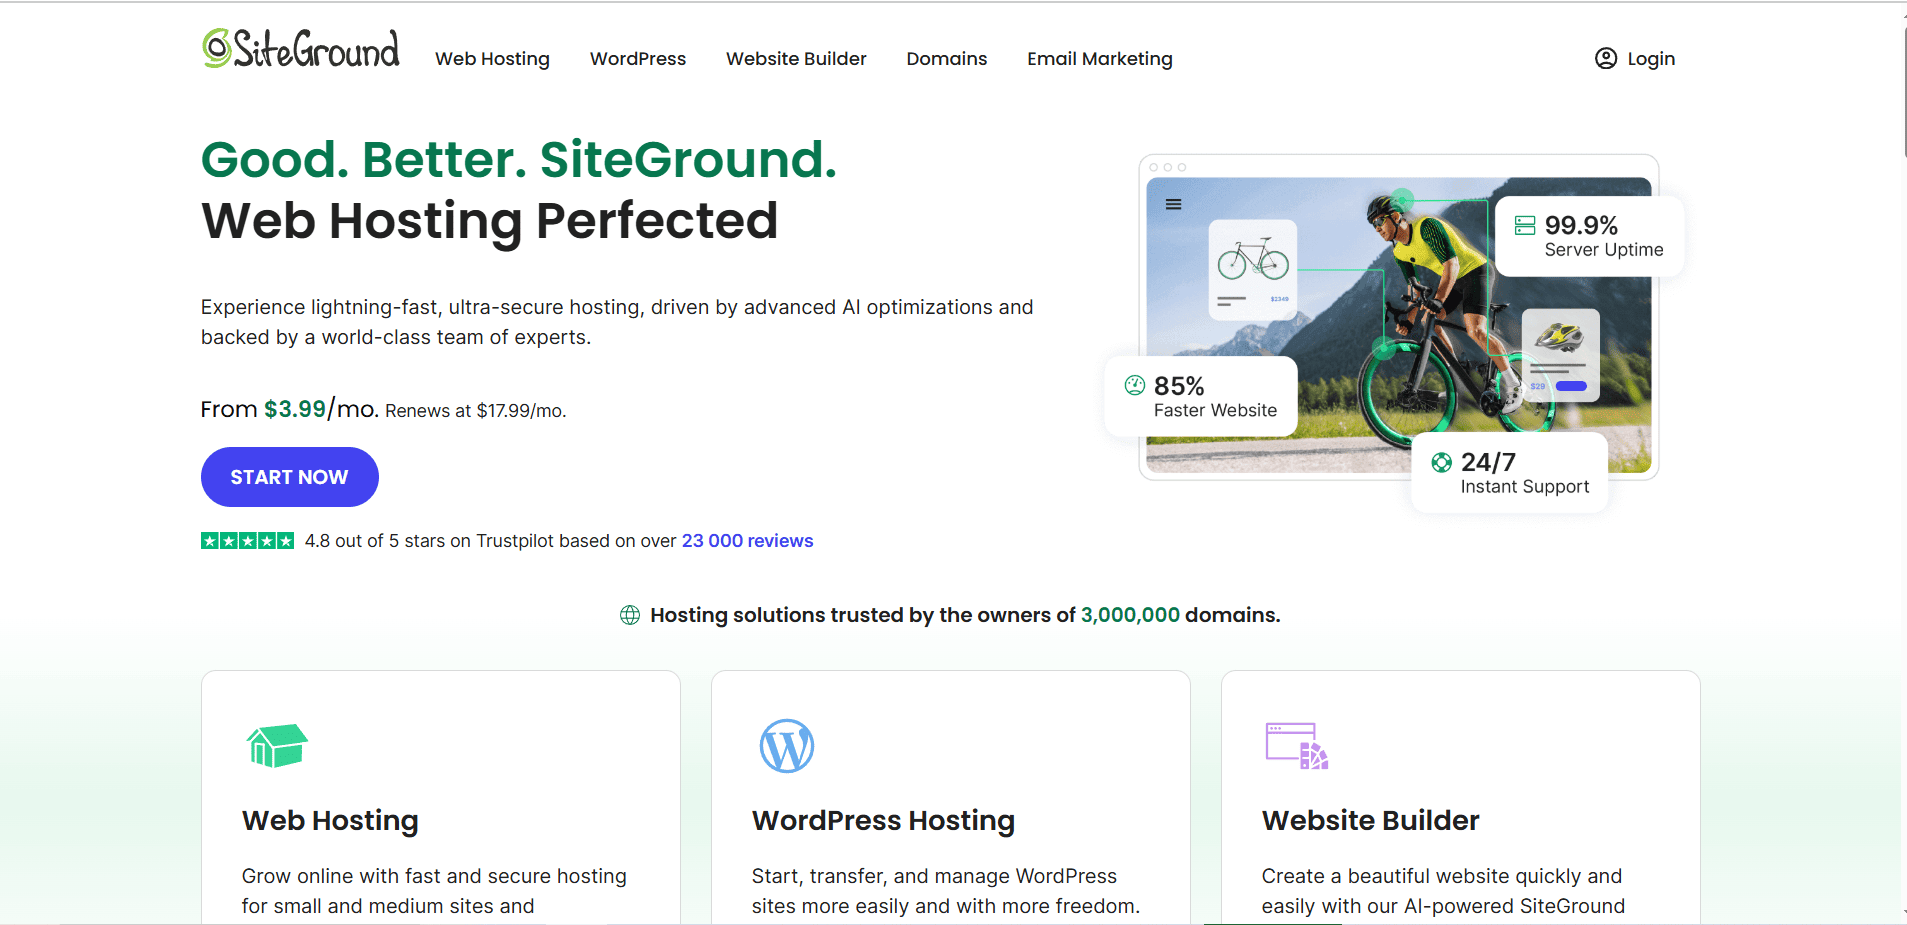Select Email Marketing in the top navigation
This screenshot has width=1907, height=925.
[x=1099, y=59]
